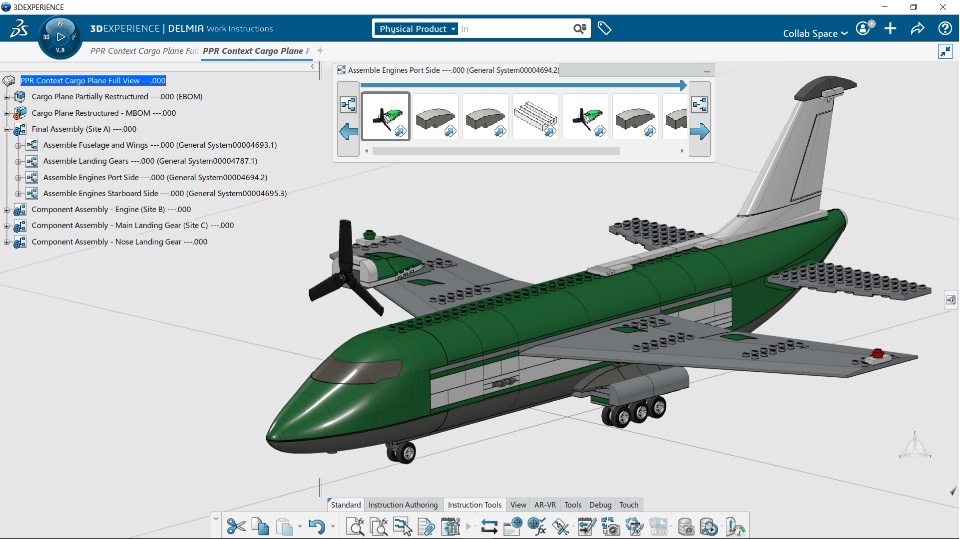Click the search magnifier icon in header

579,29
